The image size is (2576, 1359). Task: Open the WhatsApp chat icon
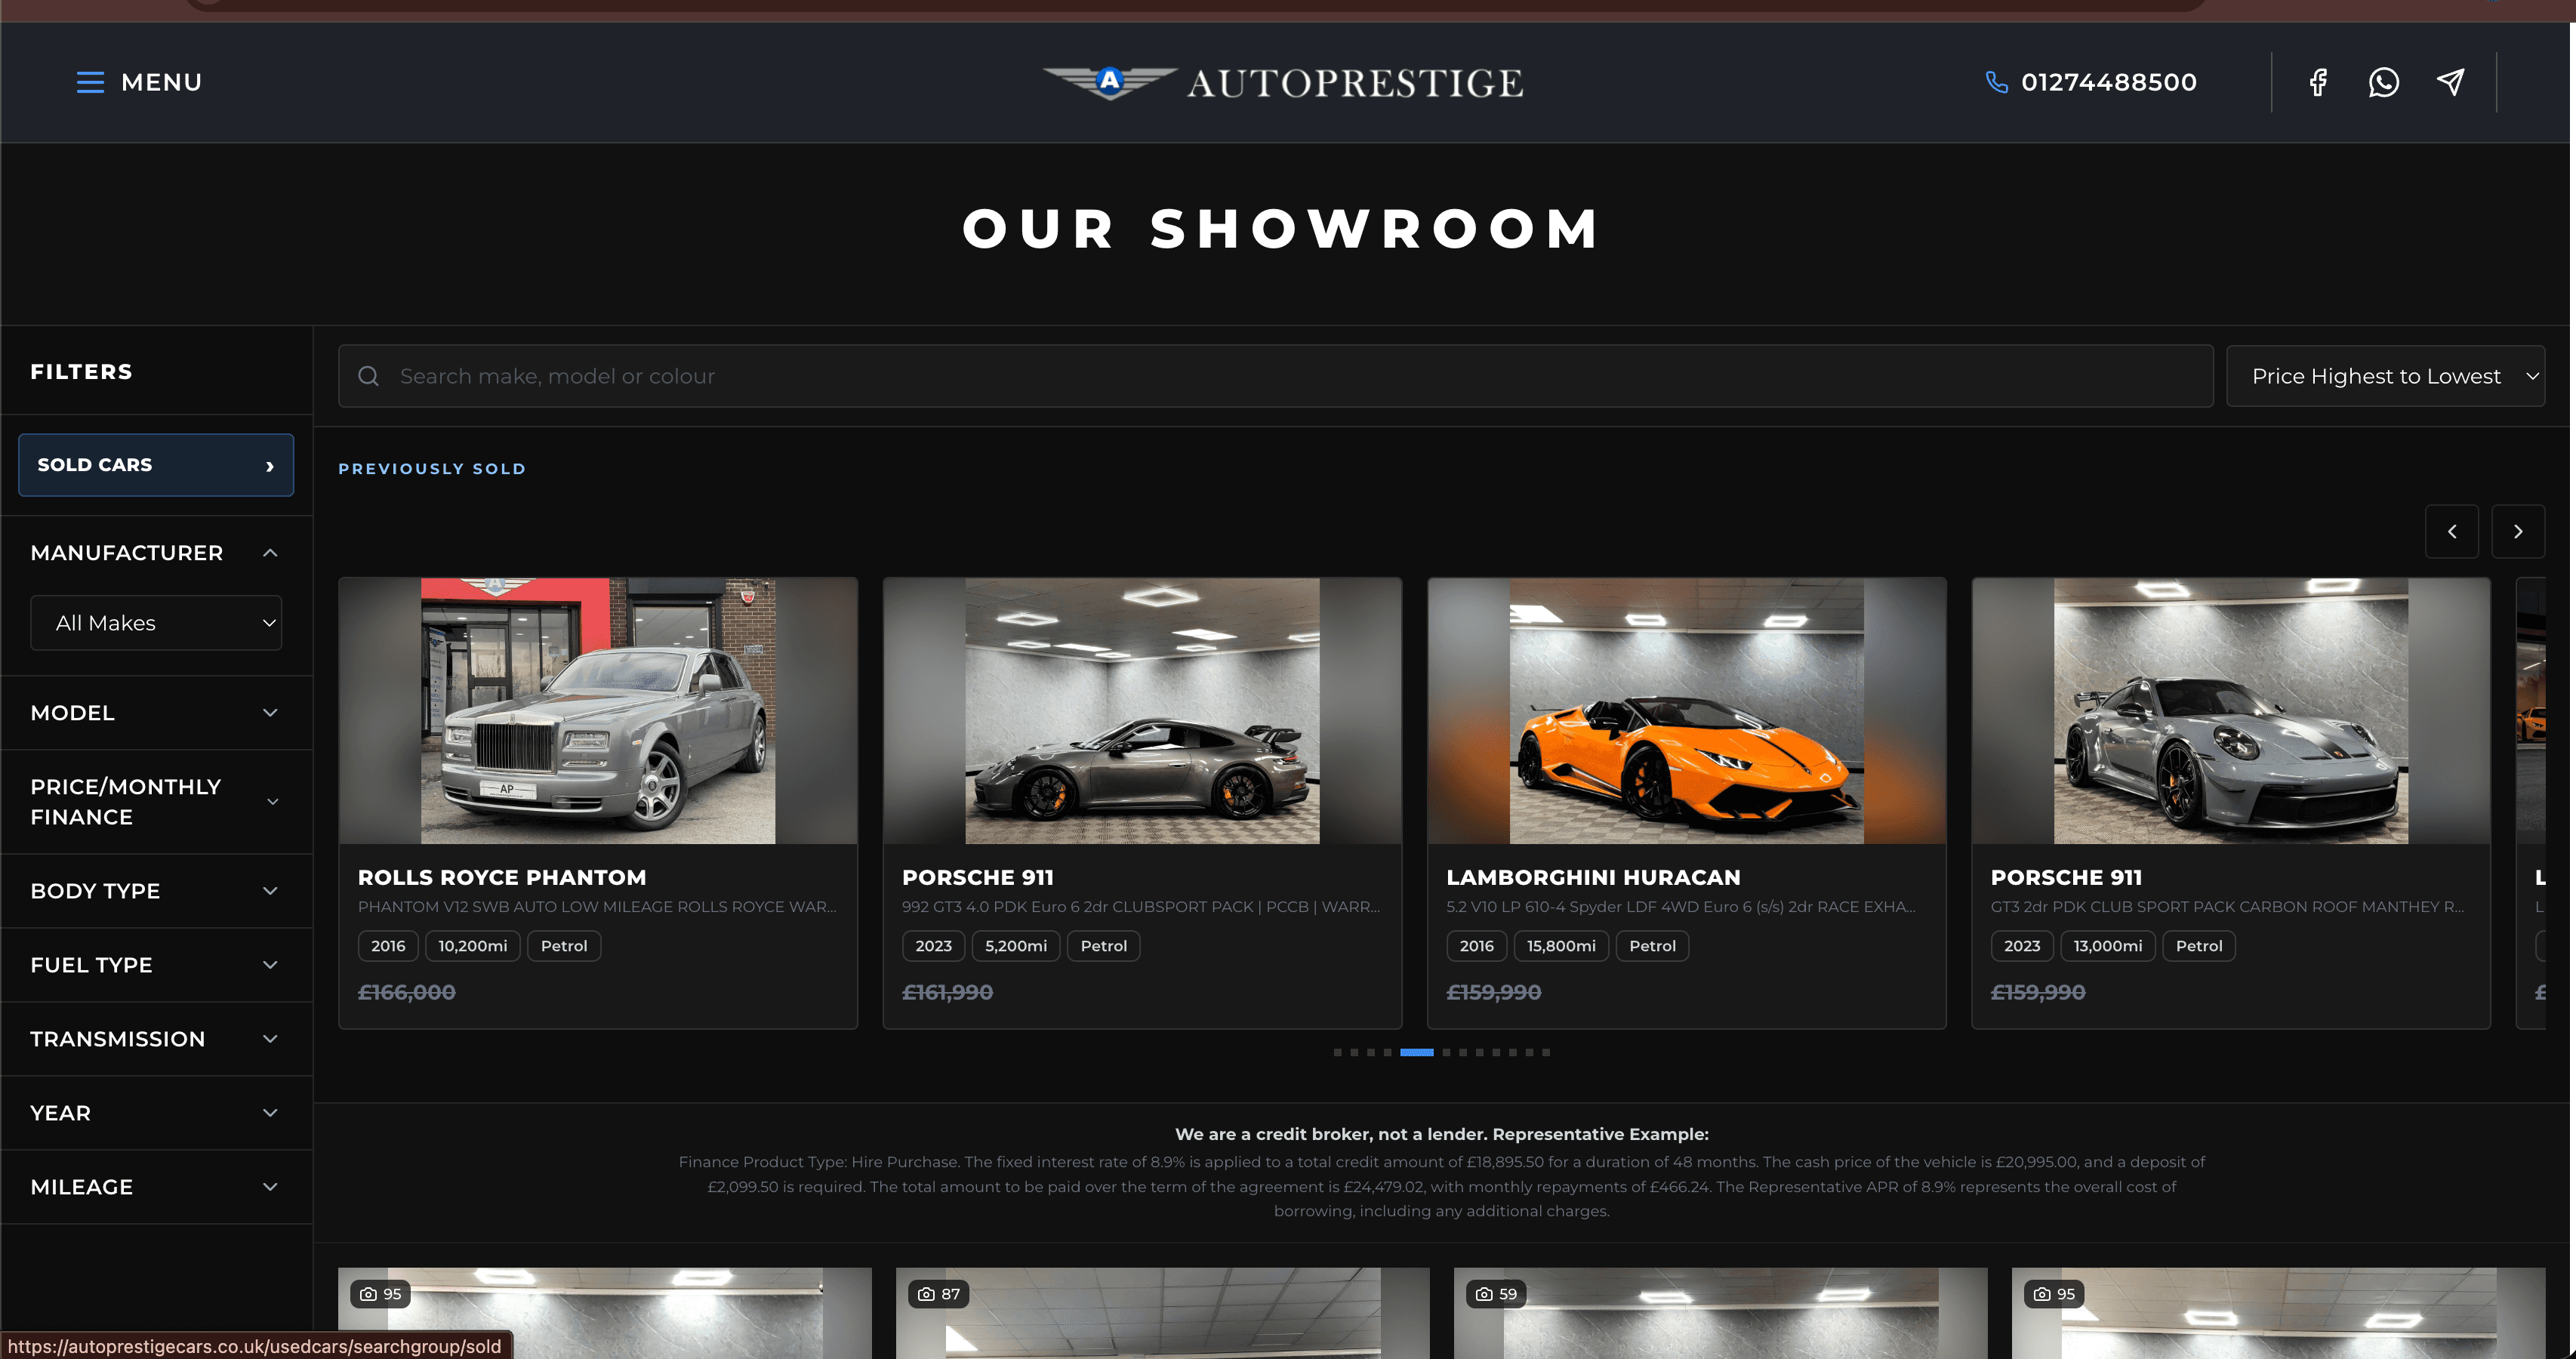click(2384, 82)
